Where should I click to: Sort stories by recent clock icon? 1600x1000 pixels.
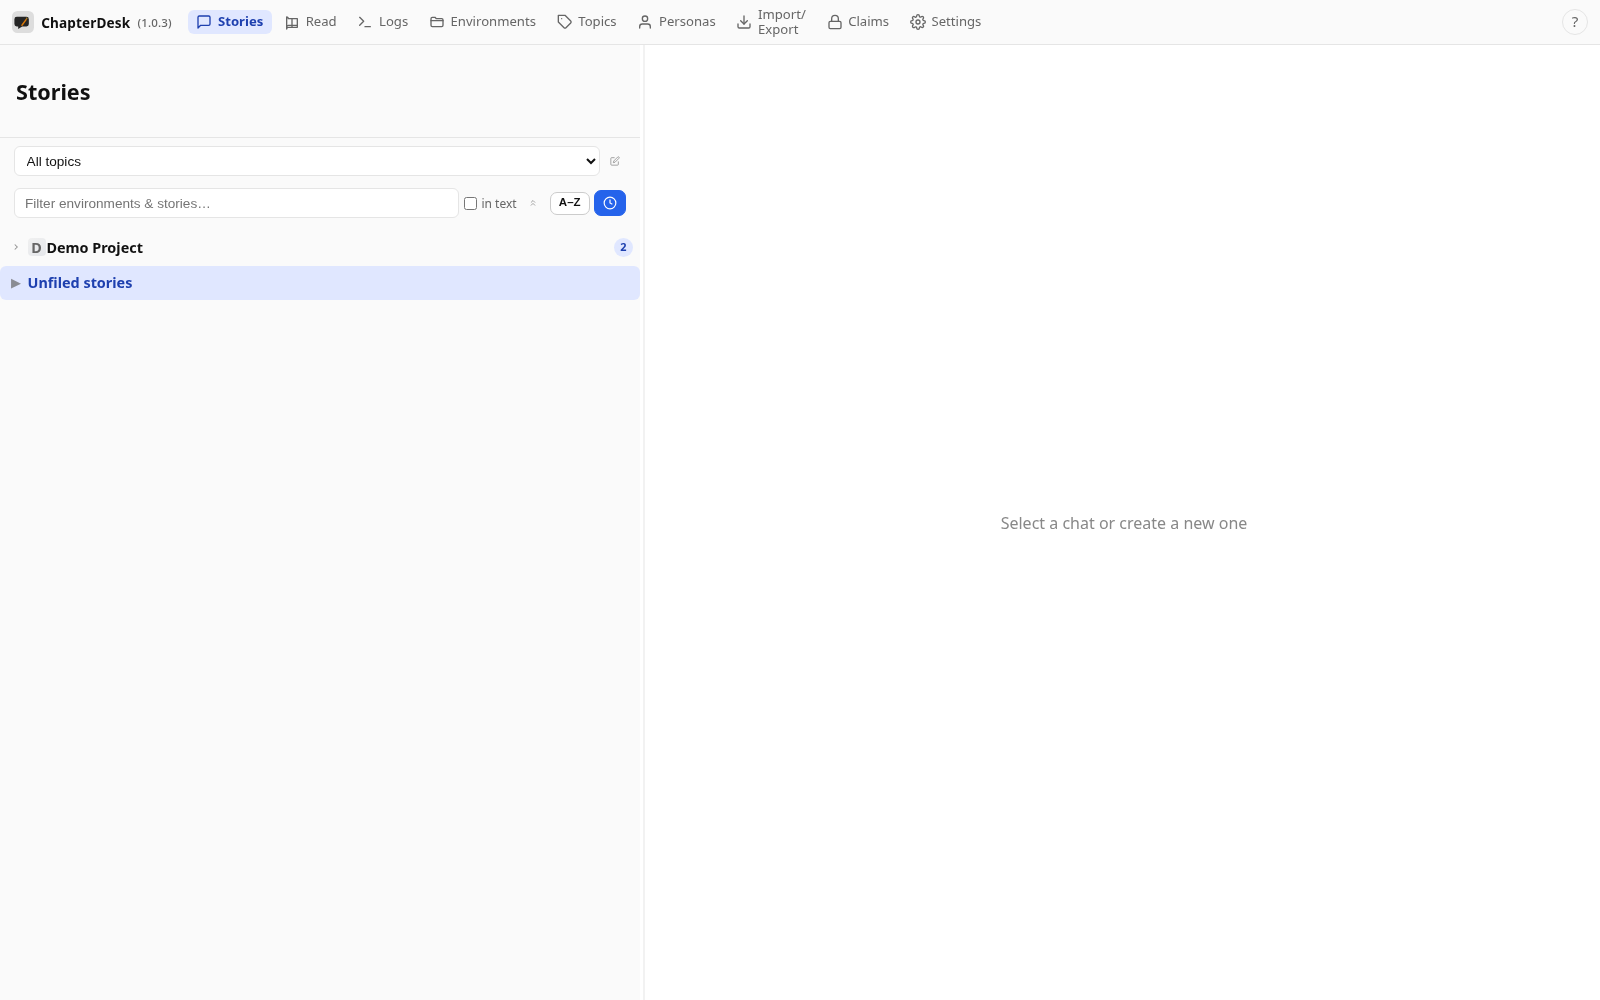pos(610,203)
